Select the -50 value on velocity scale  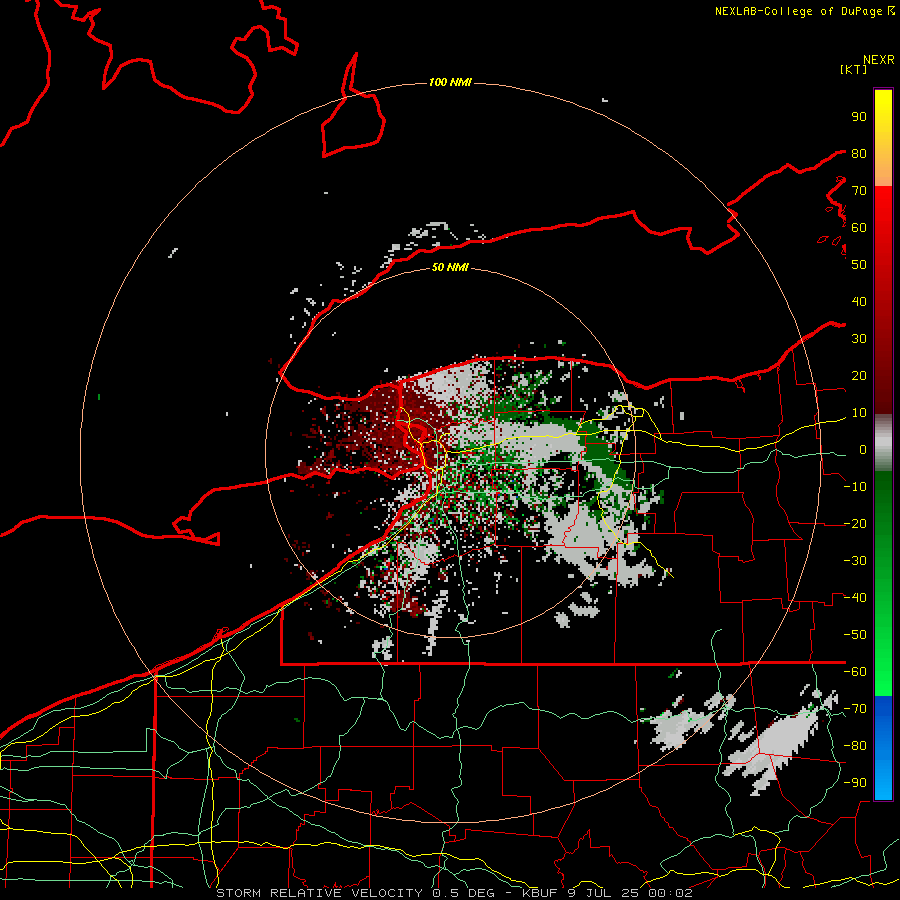click(855, 635)
